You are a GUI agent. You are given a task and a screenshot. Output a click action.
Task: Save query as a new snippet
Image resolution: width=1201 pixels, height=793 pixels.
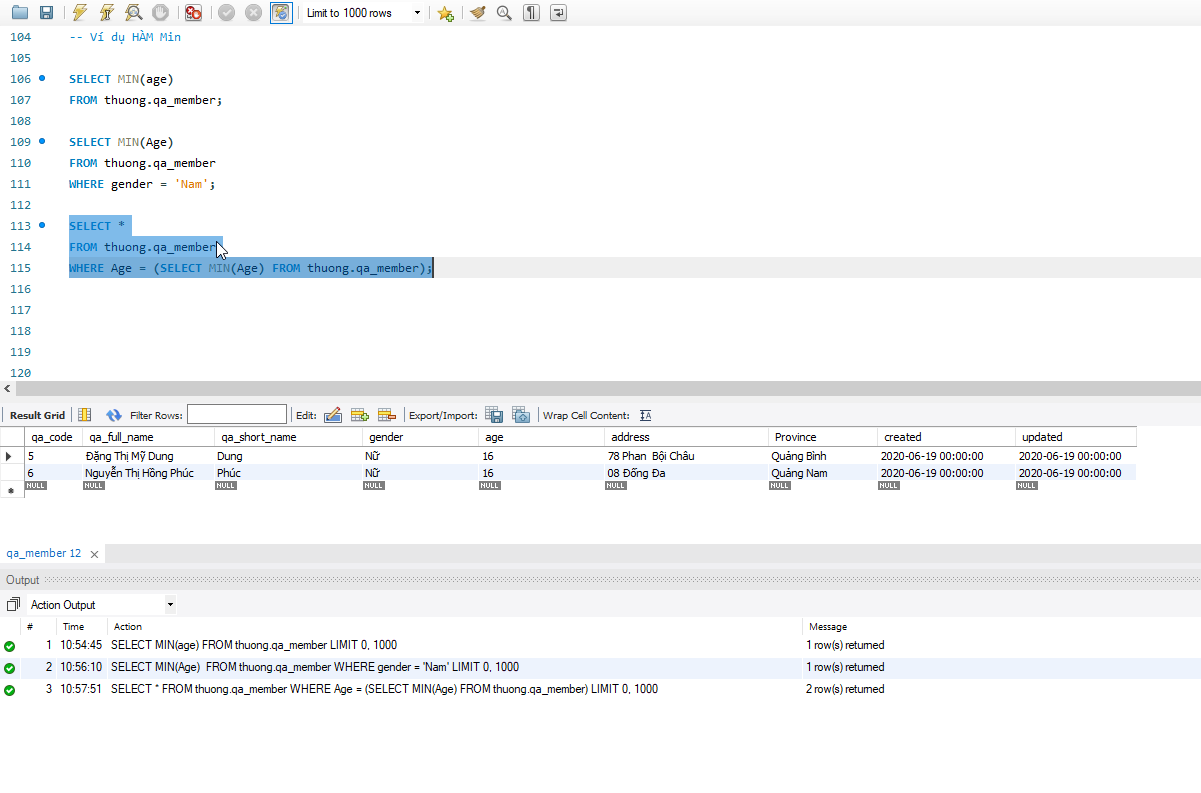pos(445,12)
